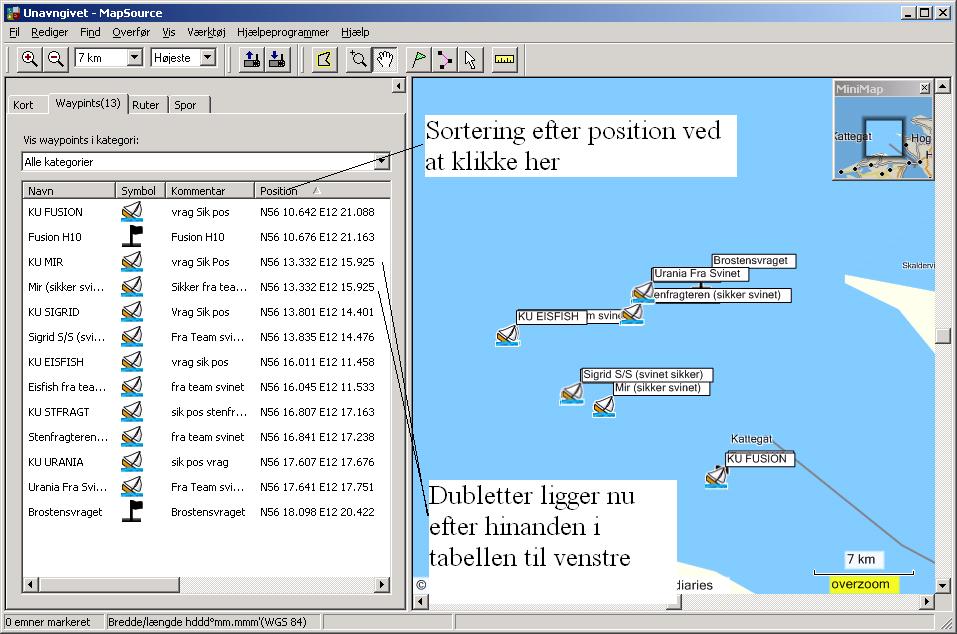Open the Fil menu
The image size is (957, 634).
pyautogui.click(x=15, y=32)
